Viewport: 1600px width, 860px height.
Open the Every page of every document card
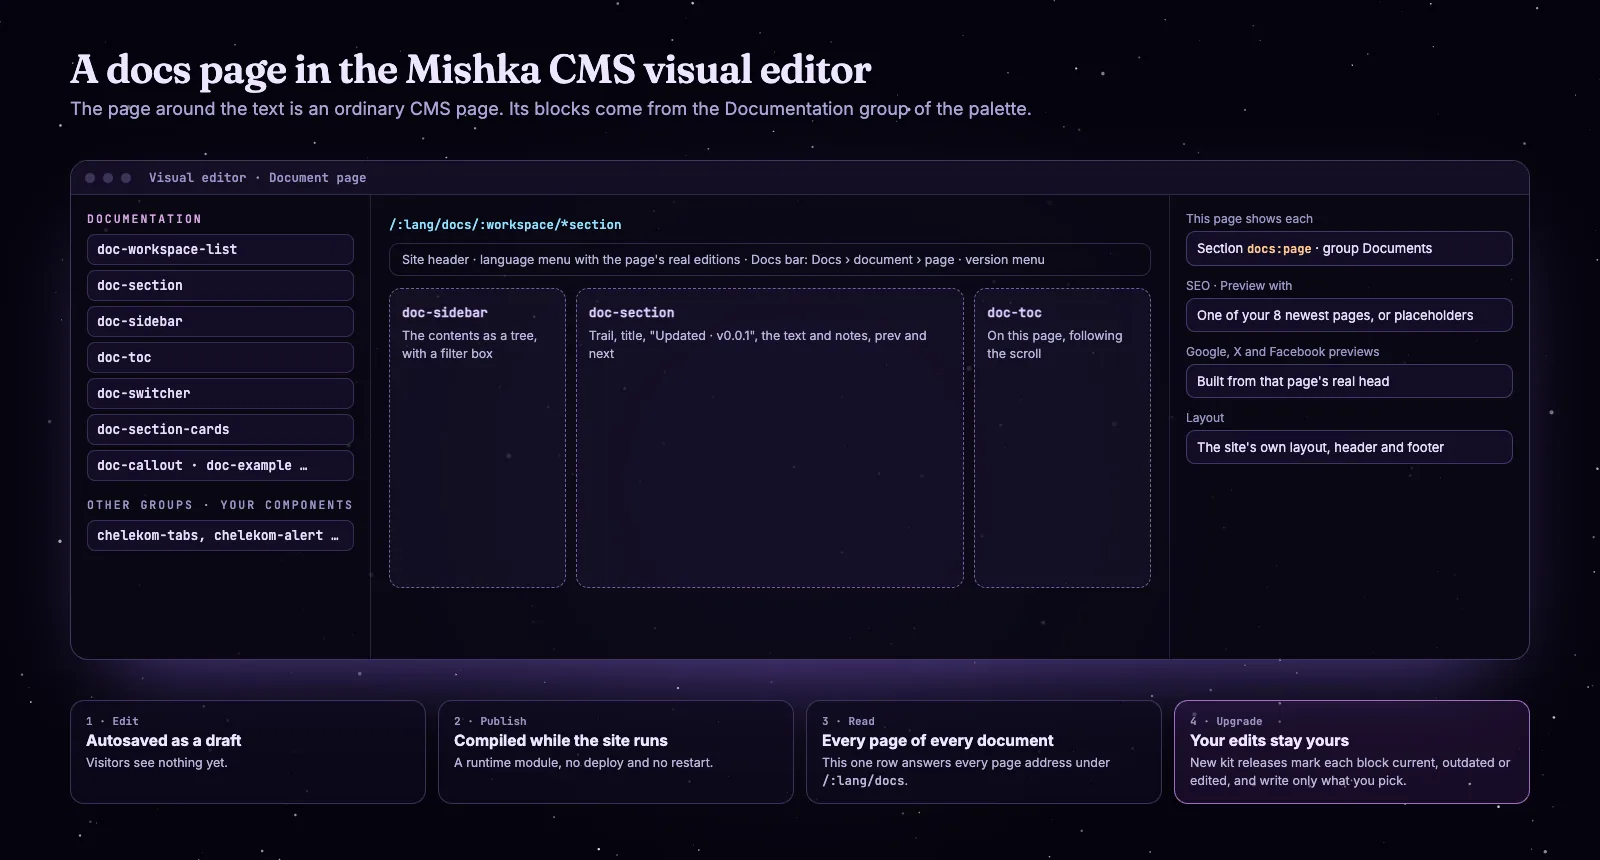click(984, 752)
